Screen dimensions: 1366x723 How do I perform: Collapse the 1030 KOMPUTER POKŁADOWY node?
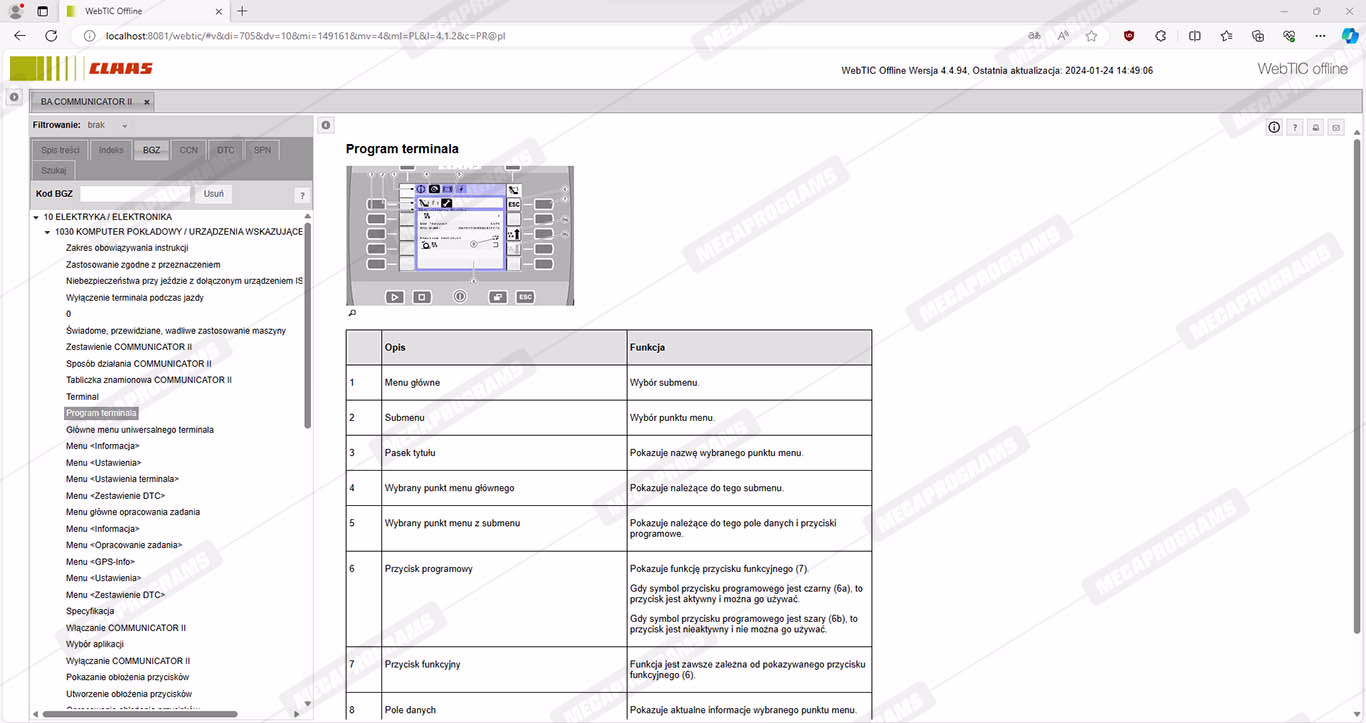click(x=47, y=232)
